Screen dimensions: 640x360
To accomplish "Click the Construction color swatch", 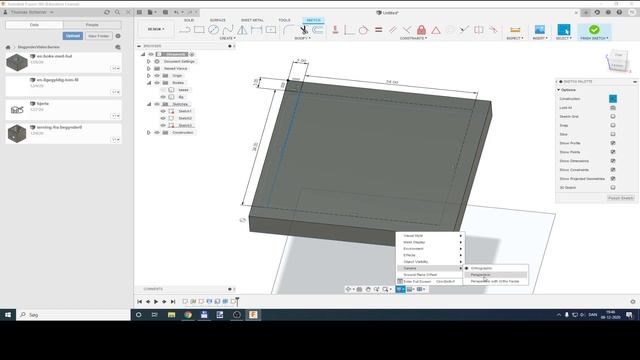I will click(613, 99).
